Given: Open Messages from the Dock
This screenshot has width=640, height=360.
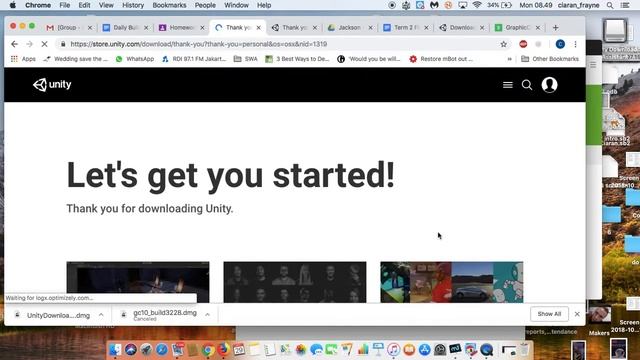Looking at the screenshot, I should coord(316,350).
